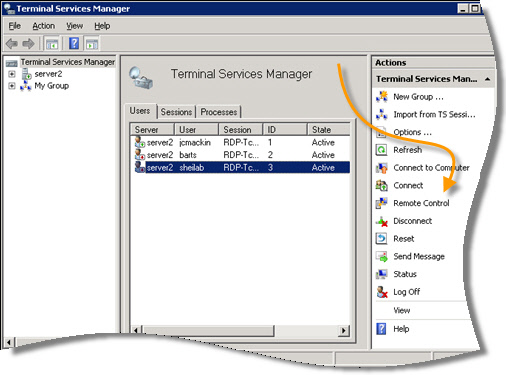Click the Connect action icon
The height and width of the screenshot is (375, 506).
click(382, 185)
